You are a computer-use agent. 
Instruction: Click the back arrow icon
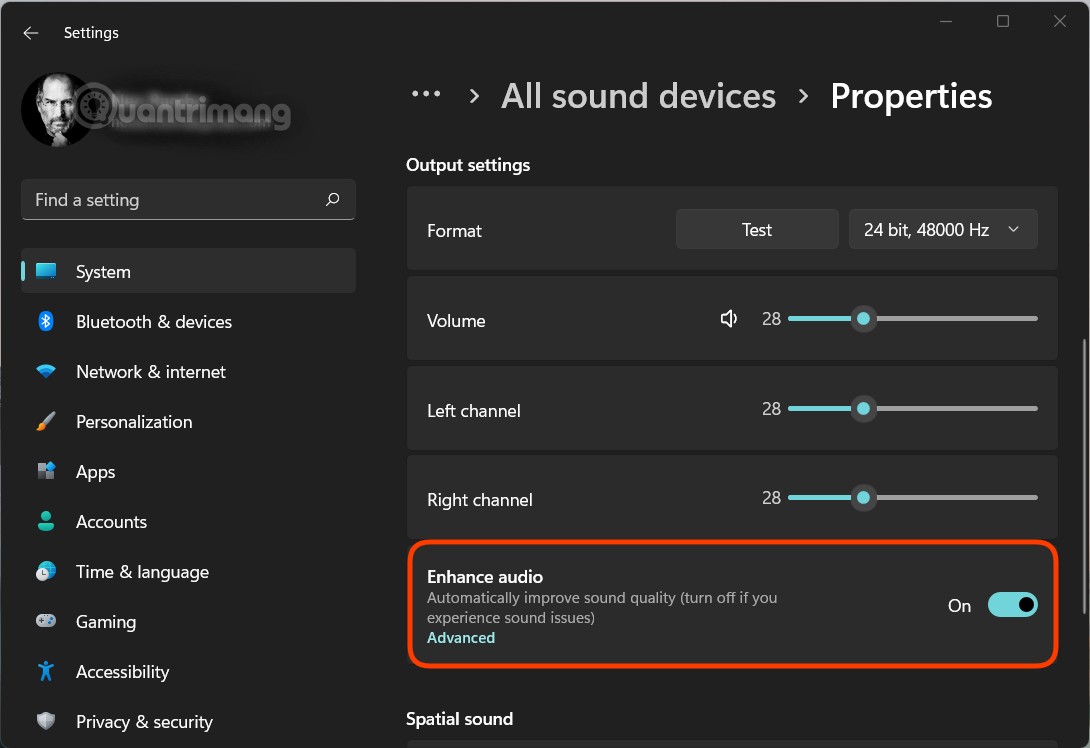click(31, 33)
